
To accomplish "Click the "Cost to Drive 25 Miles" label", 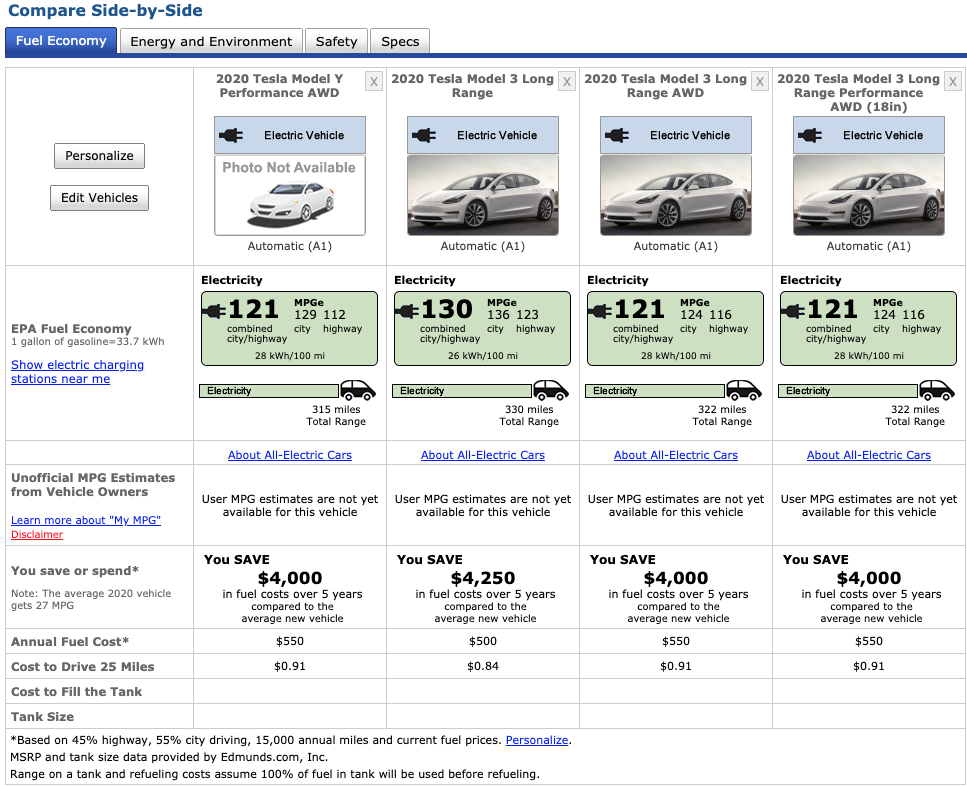I will [83, 666].
